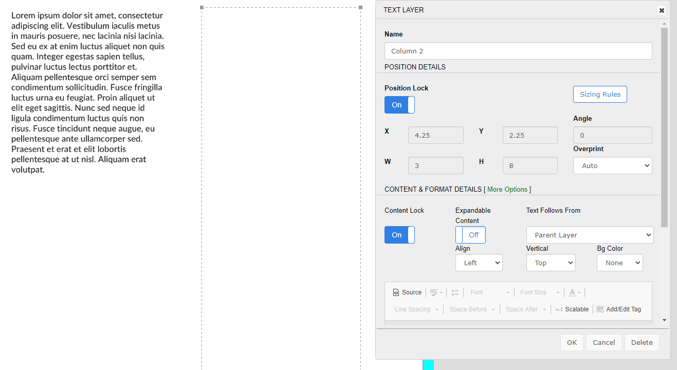
Task: Toggle the Position Lock switch
Action: click(x=399, y=105)
